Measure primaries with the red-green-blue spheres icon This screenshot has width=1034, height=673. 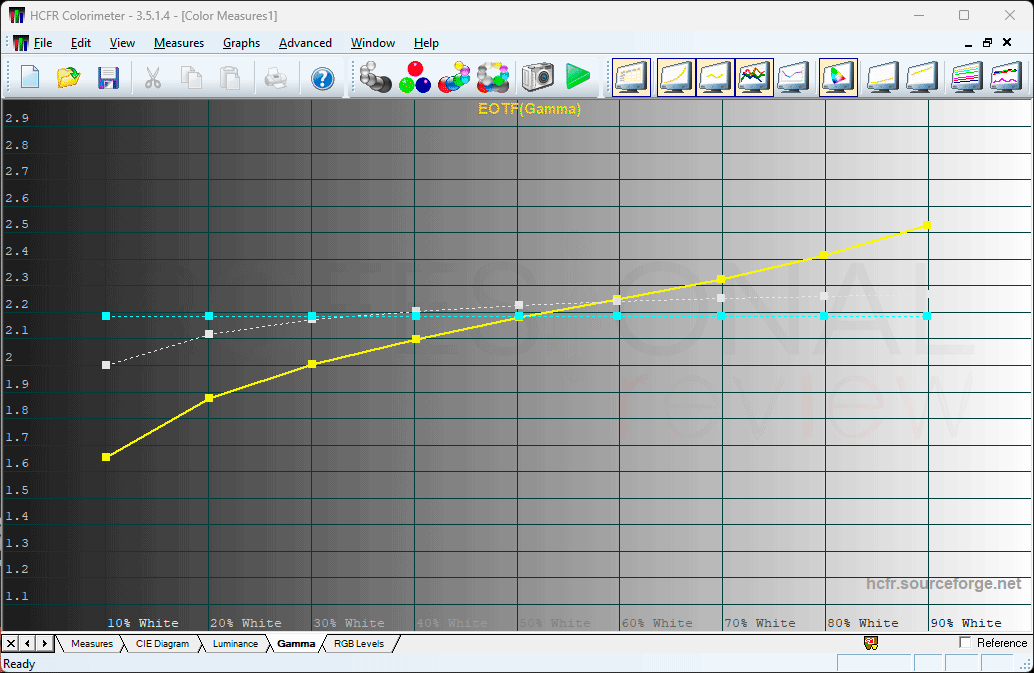pyautogui.click(x=415, y=77)
